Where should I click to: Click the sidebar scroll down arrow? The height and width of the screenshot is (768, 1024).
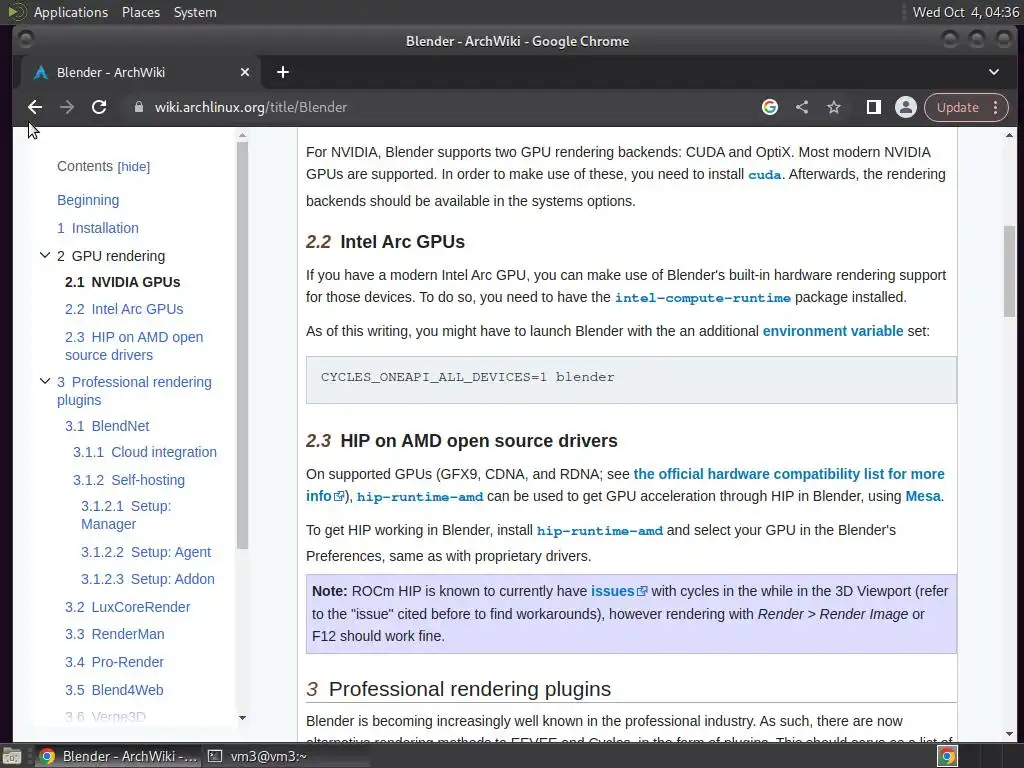pos(242,718)
